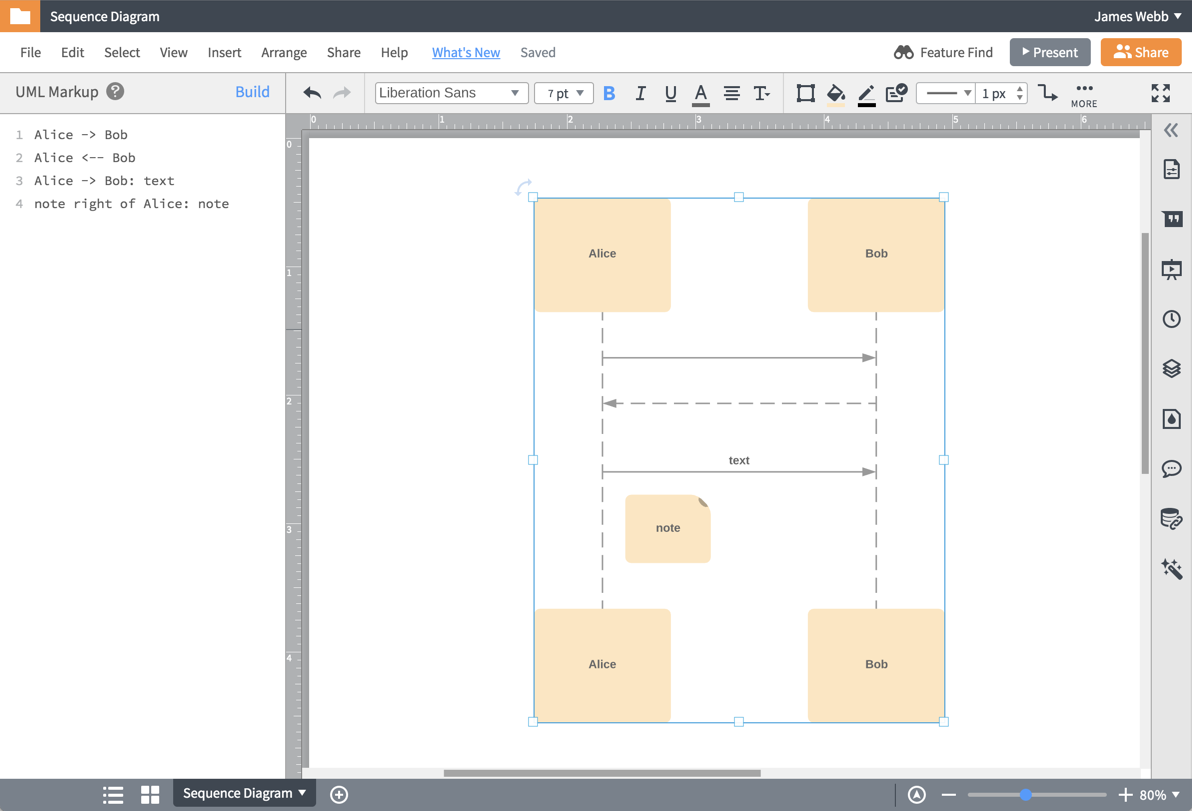Open the Liberation Sans font dropdown
1192x811 pixels.
[x=451, y=92]
